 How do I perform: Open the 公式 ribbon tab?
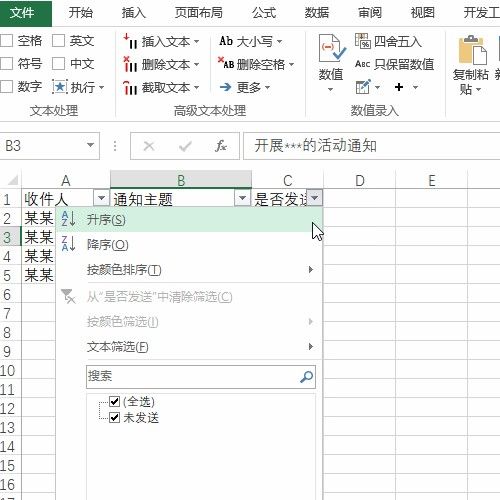click(264, 13)
